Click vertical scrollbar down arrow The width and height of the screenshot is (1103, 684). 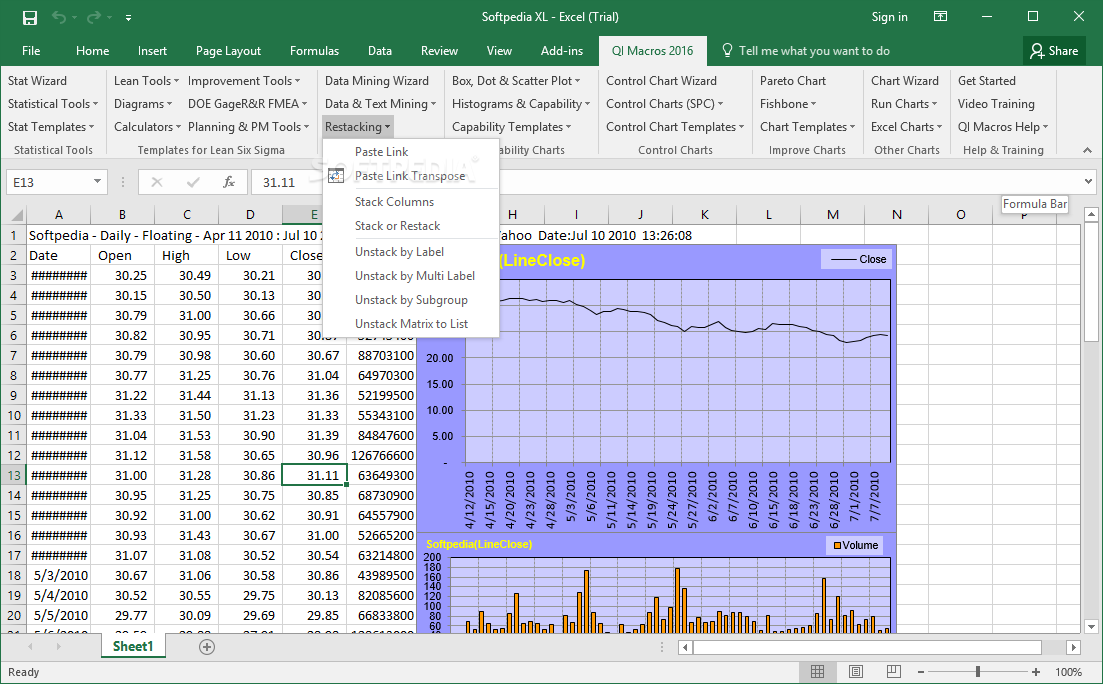[x=1091, y=626]
